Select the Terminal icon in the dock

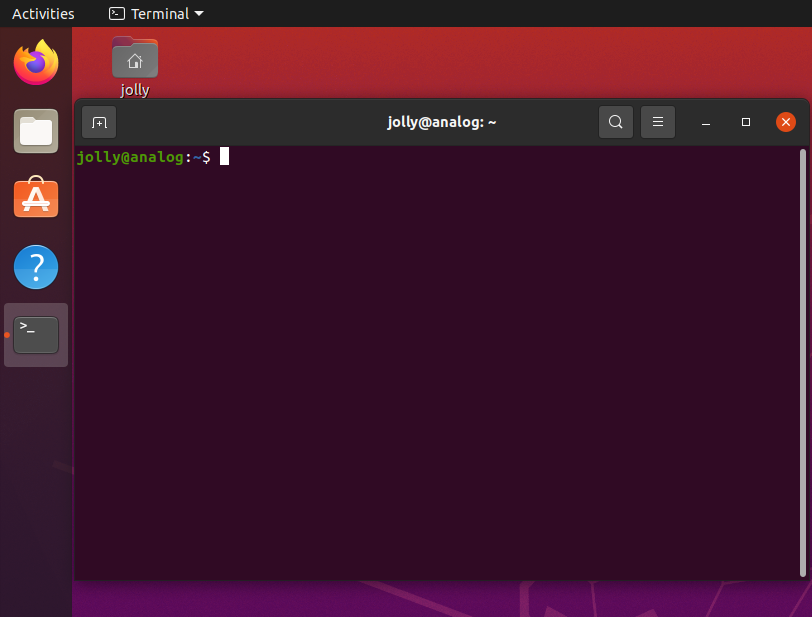point(36,335)
